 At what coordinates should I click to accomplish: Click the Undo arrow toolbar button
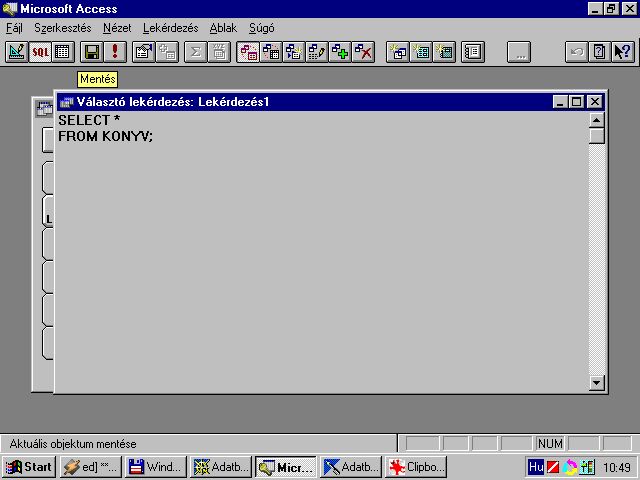577,52
